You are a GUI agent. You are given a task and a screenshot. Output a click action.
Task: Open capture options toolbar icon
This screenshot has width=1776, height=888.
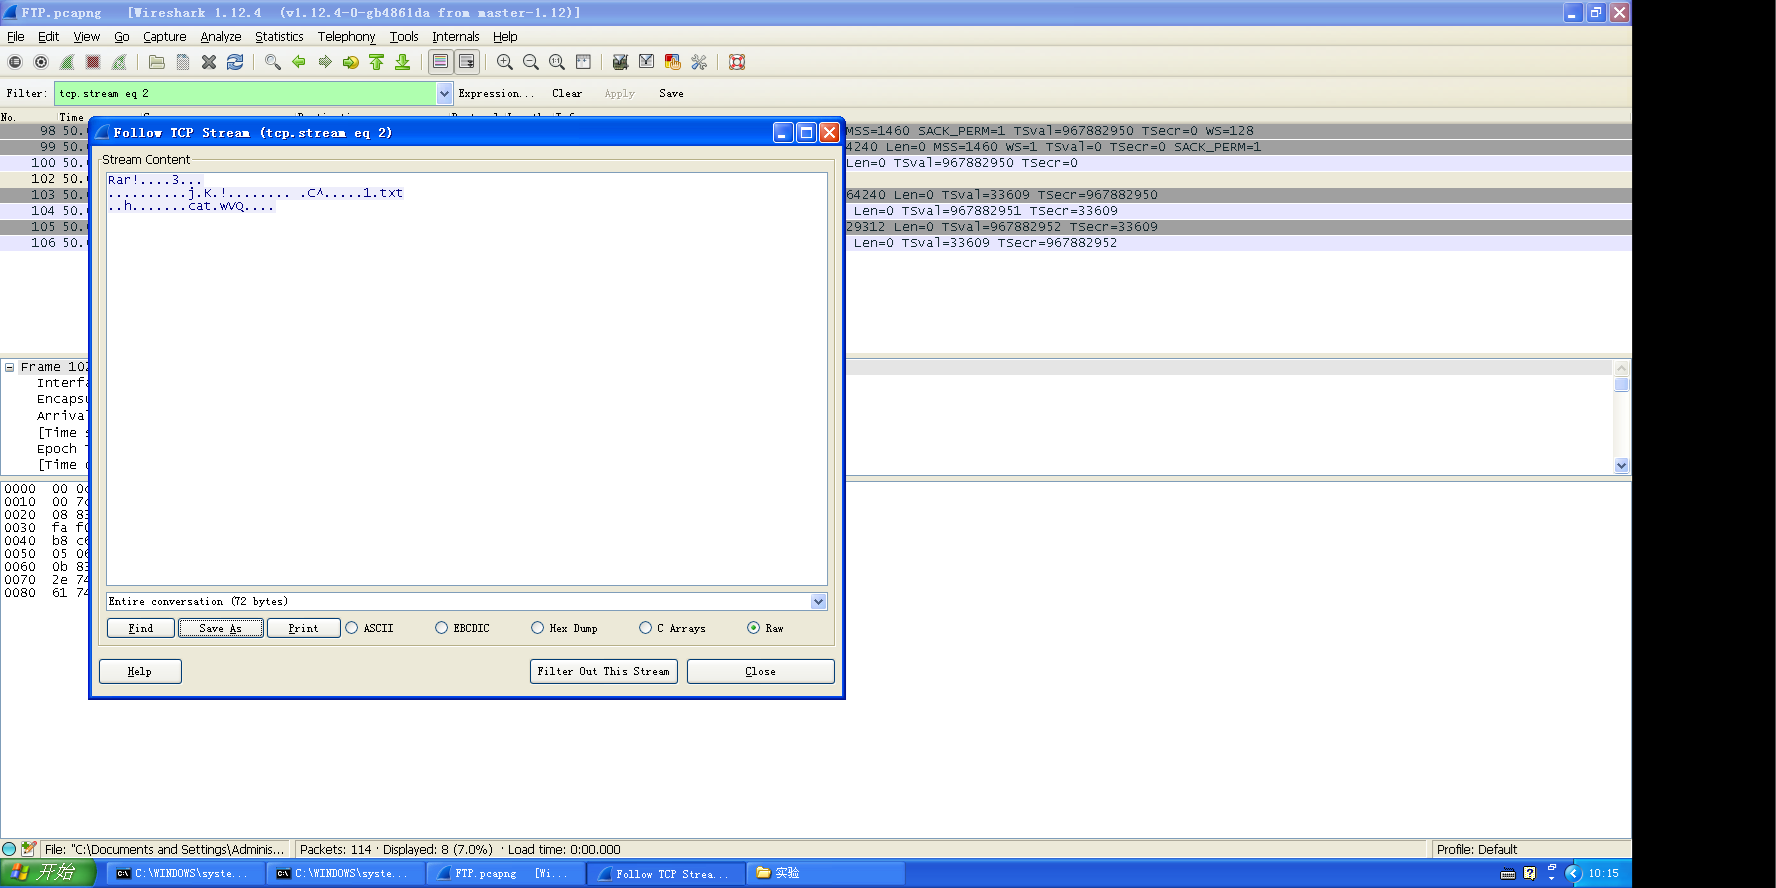coord(41,62)
